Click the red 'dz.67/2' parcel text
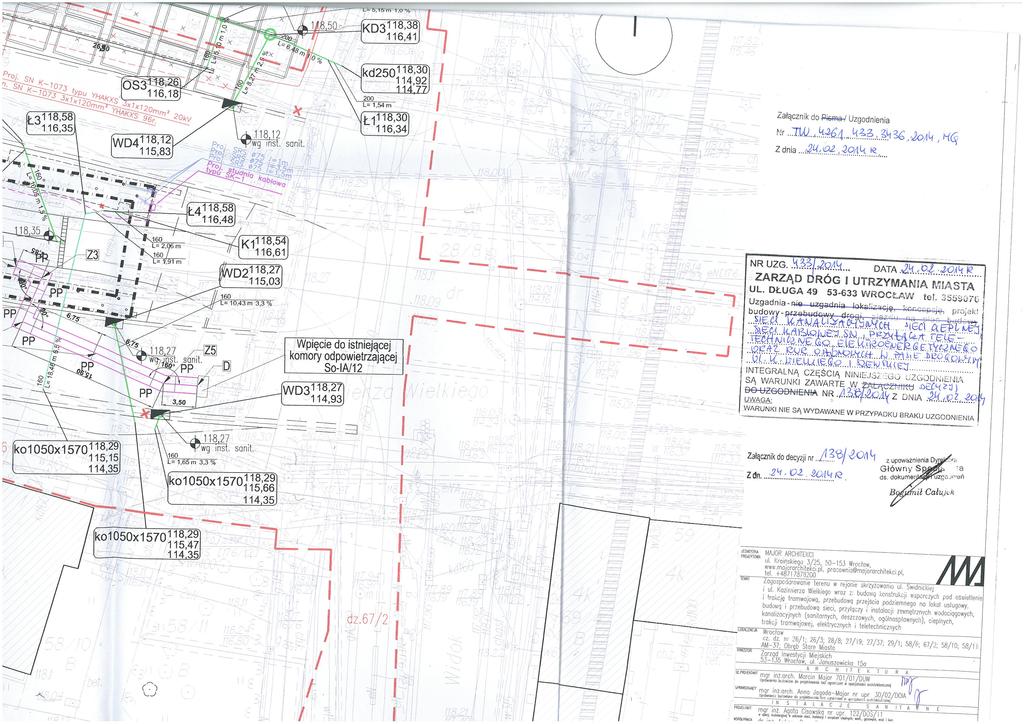Screen dimensions: 1024x724 367,618
